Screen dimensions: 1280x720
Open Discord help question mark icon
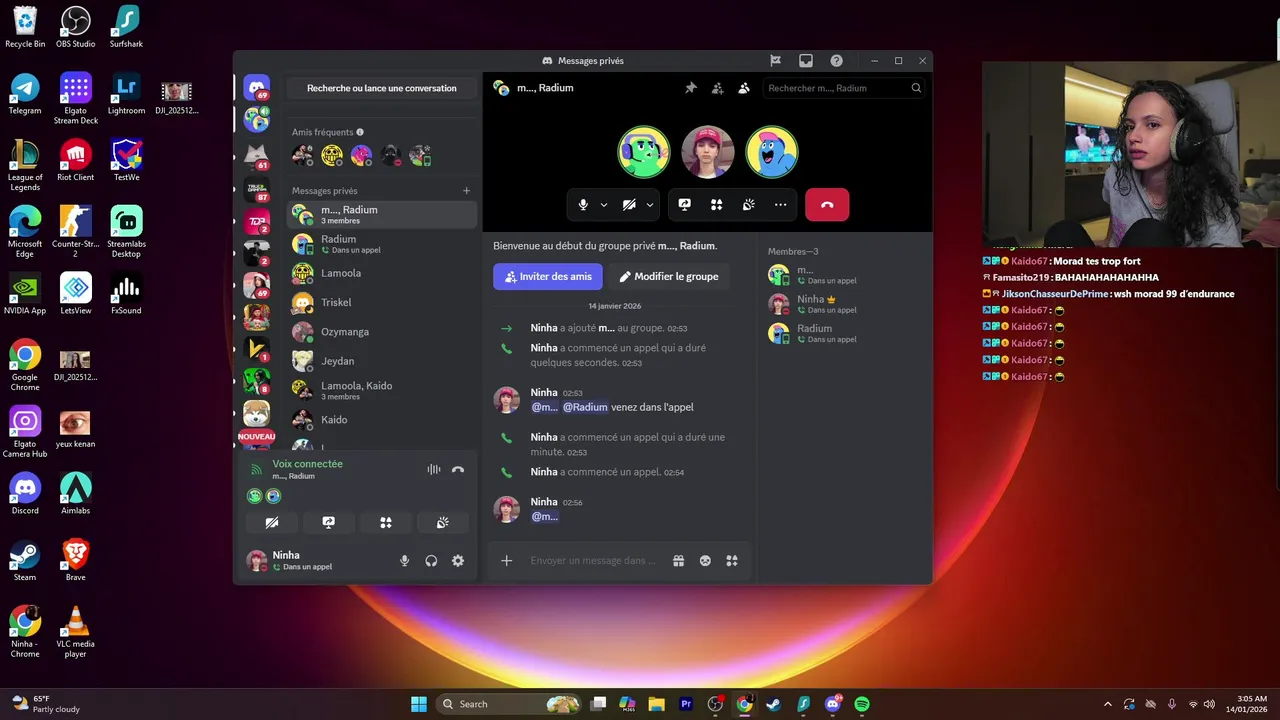pos(836,61)
